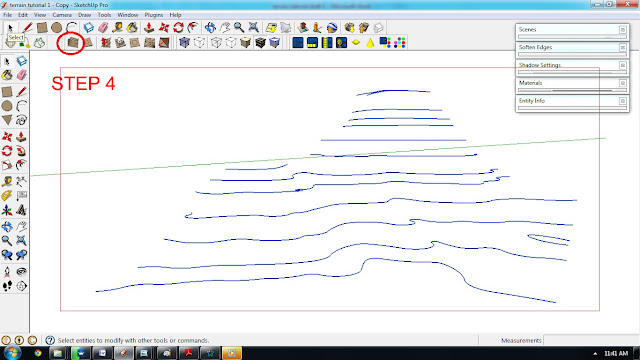Screen dimensions: 640x360
Task: Click inside the Measurements input box
Action: pos(591,340)
